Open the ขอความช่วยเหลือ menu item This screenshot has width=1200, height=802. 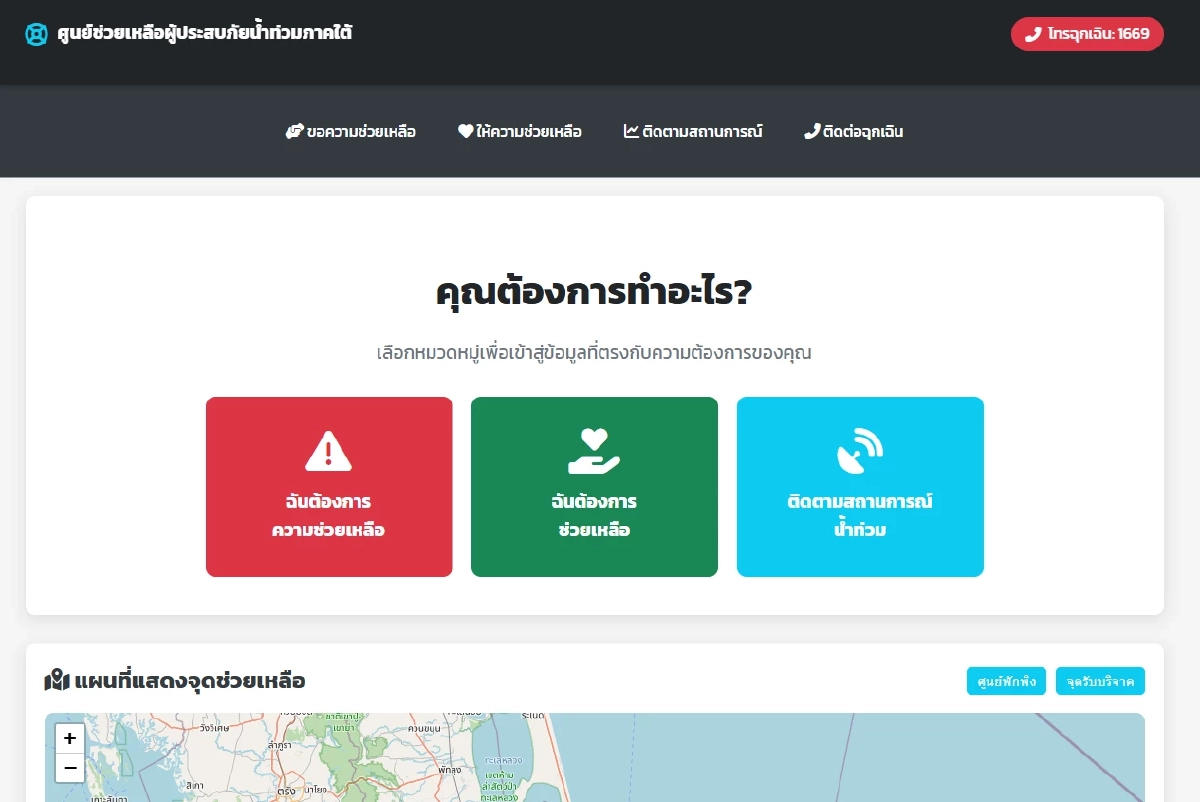coord(353,131)
